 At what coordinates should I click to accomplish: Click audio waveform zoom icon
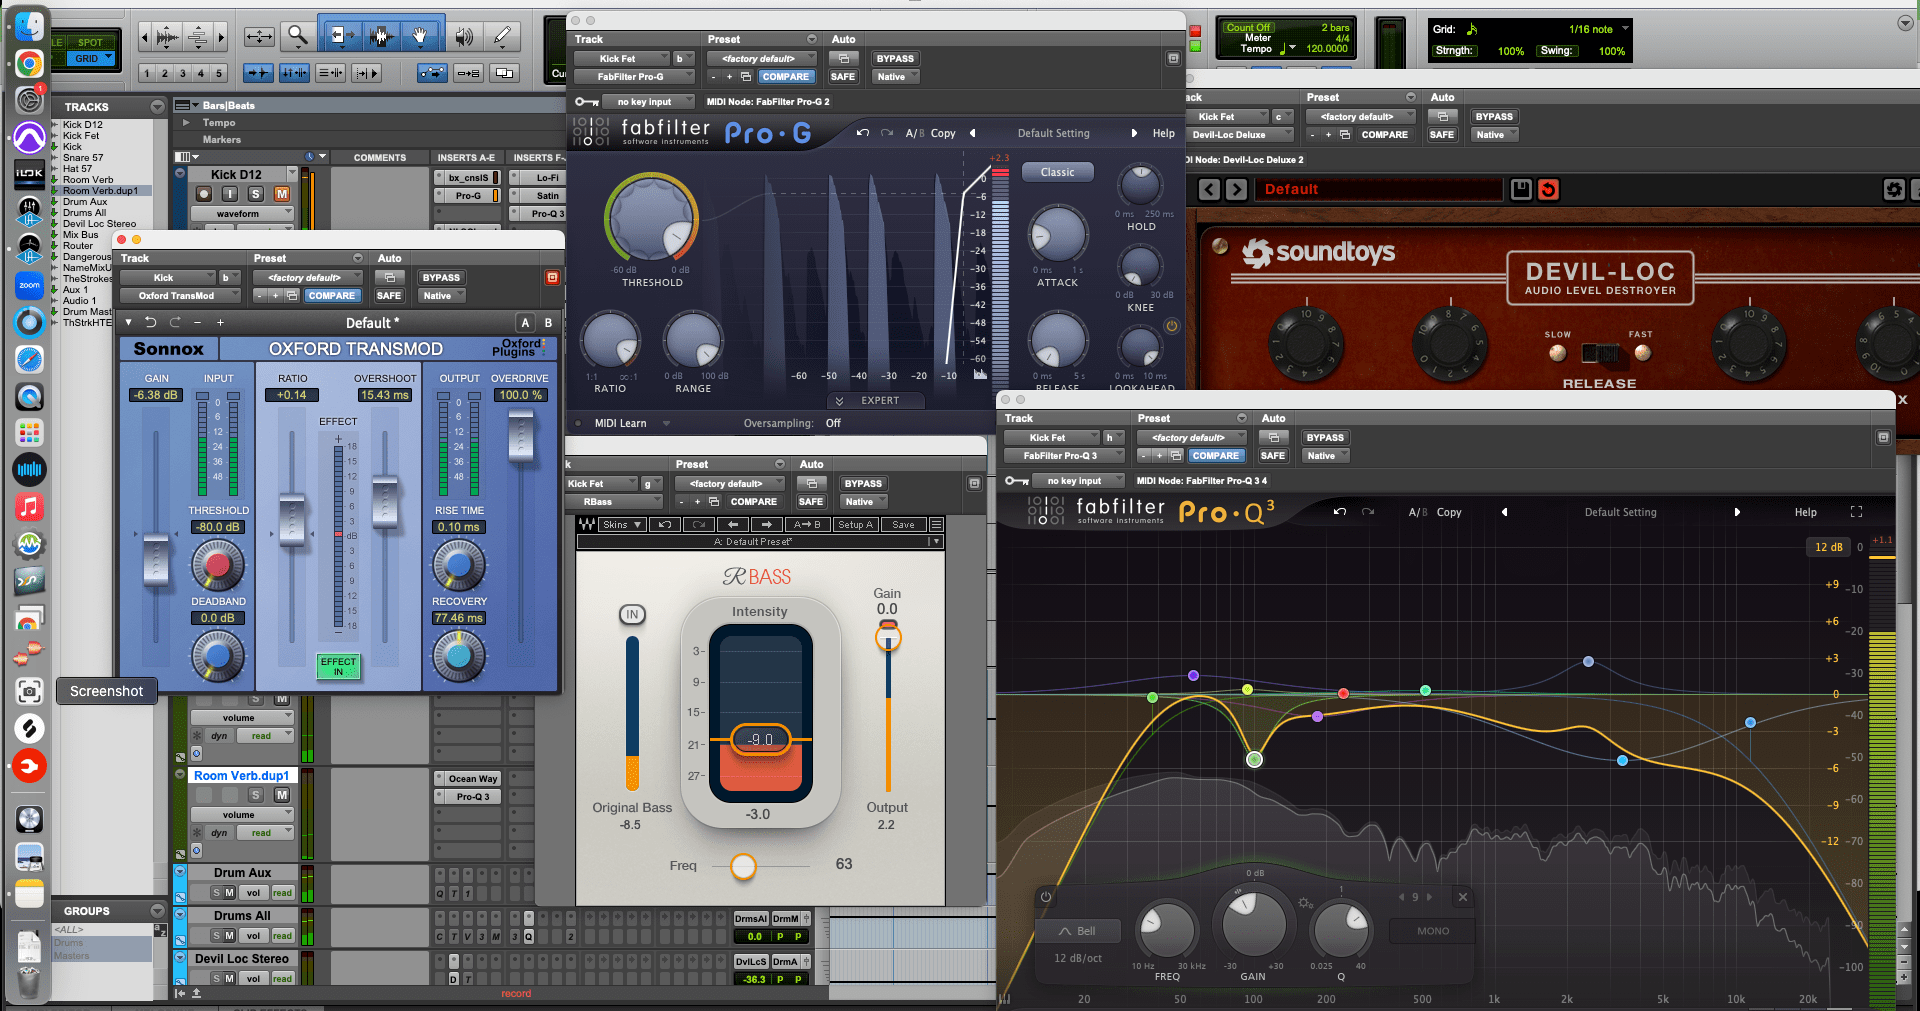pos(168,38)
